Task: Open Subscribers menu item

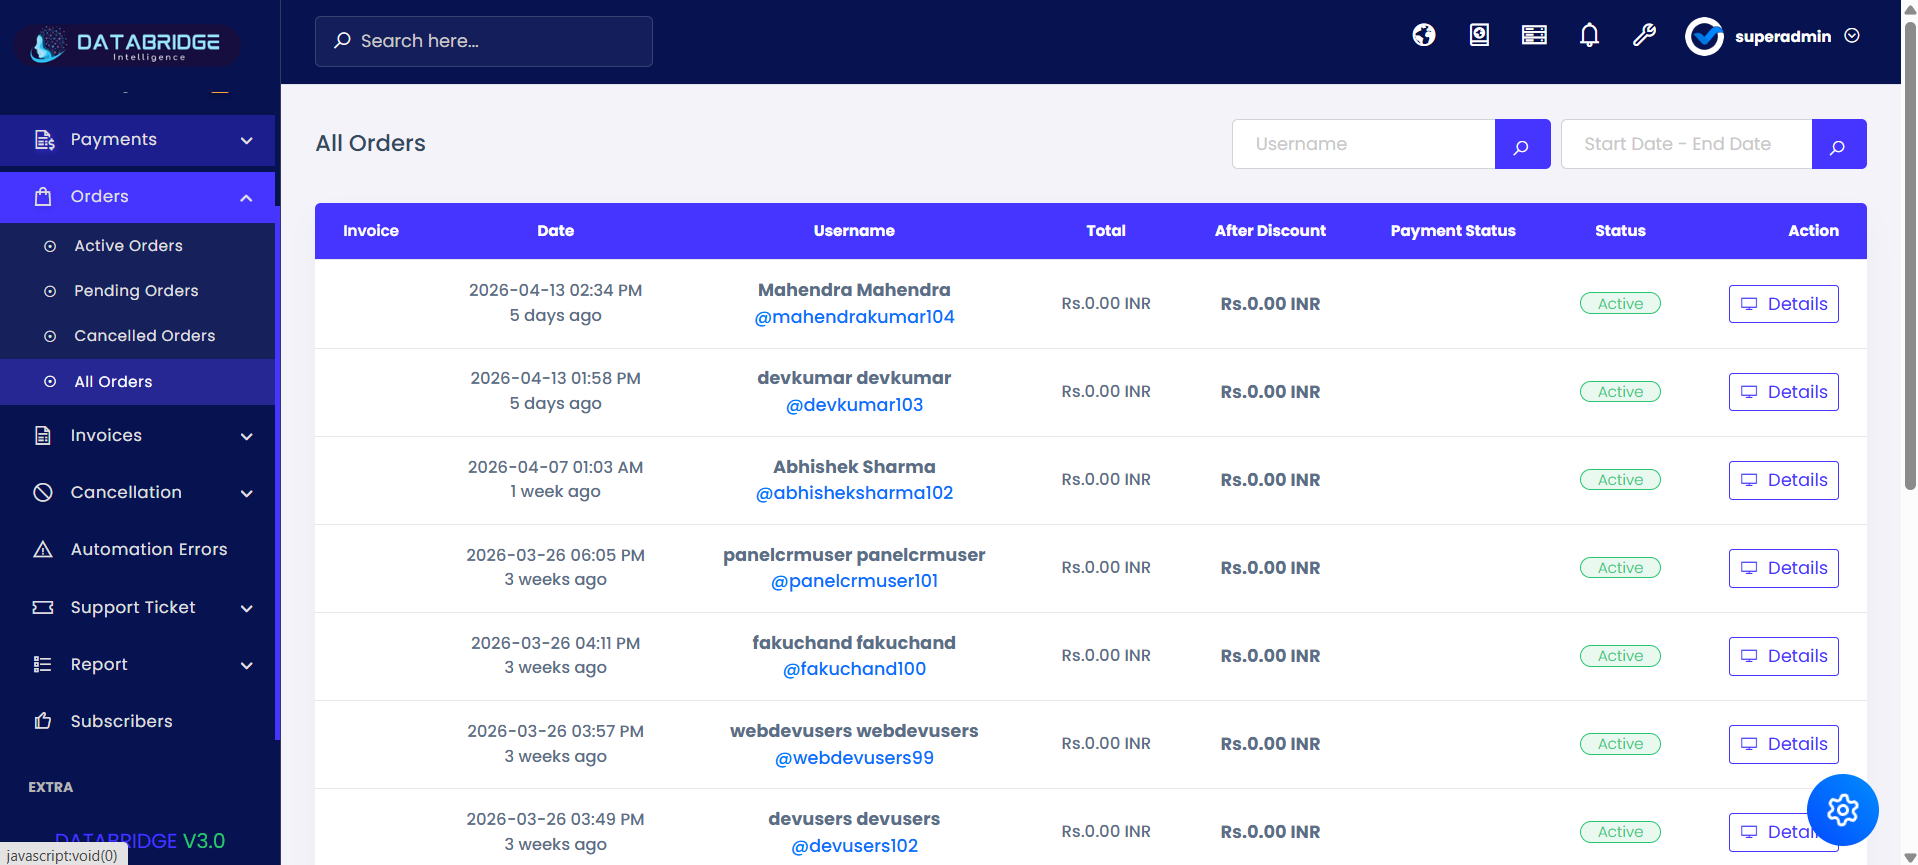Action: tap(137, 721)
